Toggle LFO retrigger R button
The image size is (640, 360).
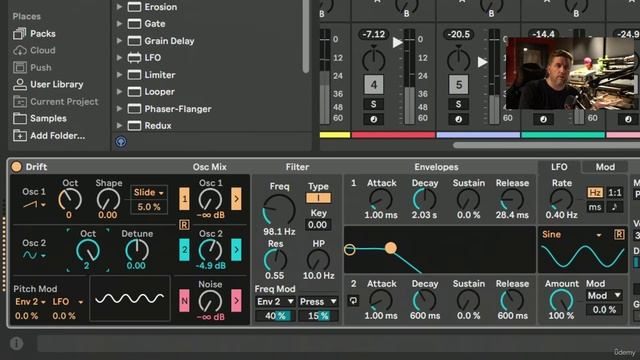(619, 234)
